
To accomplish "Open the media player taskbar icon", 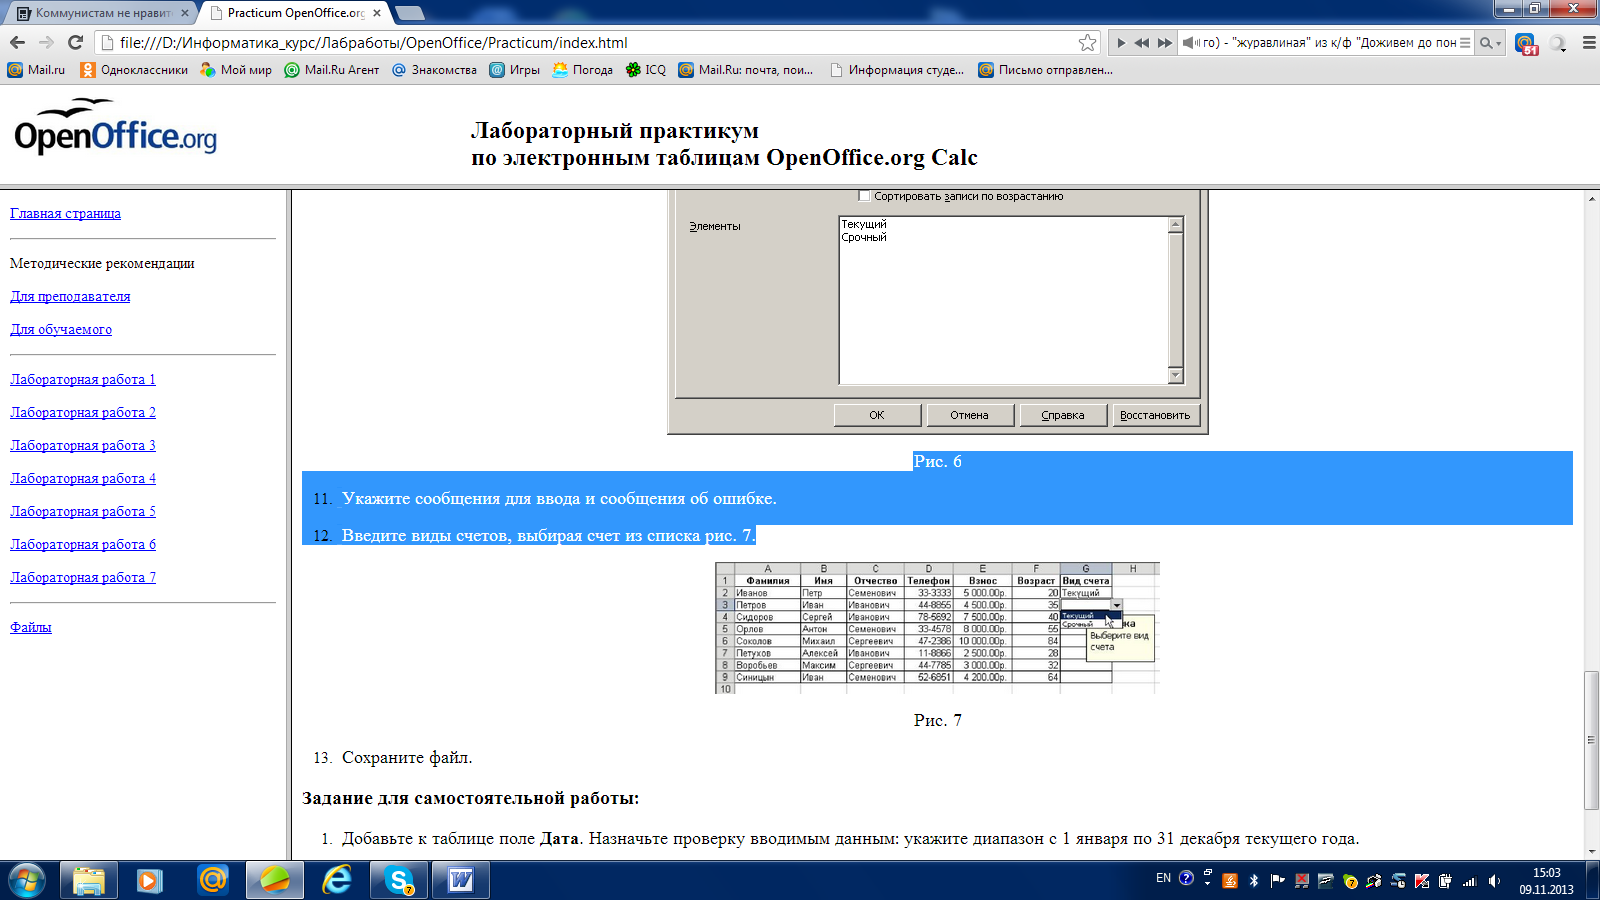I will pyautogui.click(x=150, y=880).
